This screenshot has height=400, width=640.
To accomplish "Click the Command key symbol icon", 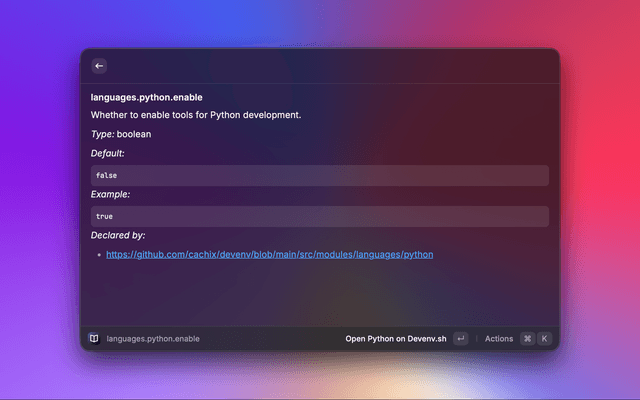I will 527,339.
